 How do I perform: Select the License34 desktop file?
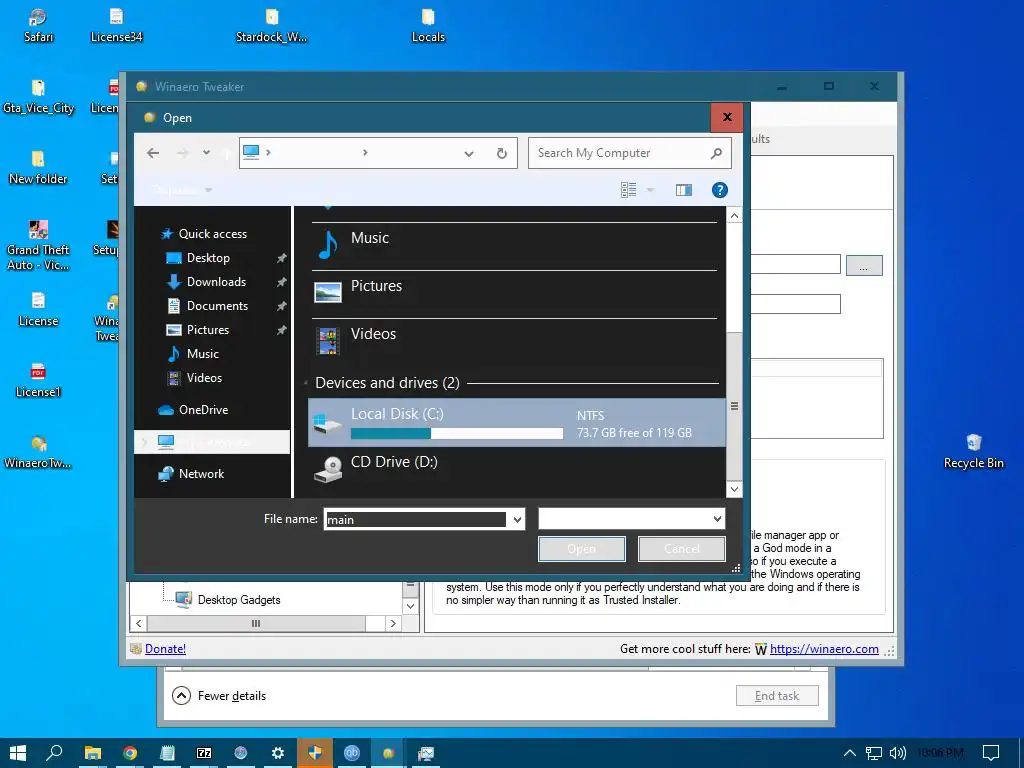tap(116, 25)
